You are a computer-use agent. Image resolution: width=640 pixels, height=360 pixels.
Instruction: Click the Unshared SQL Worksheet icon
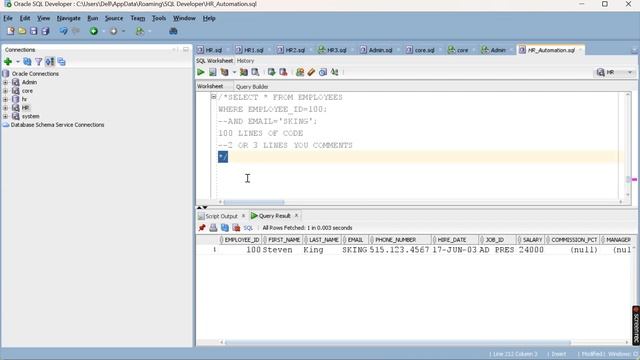300,72
